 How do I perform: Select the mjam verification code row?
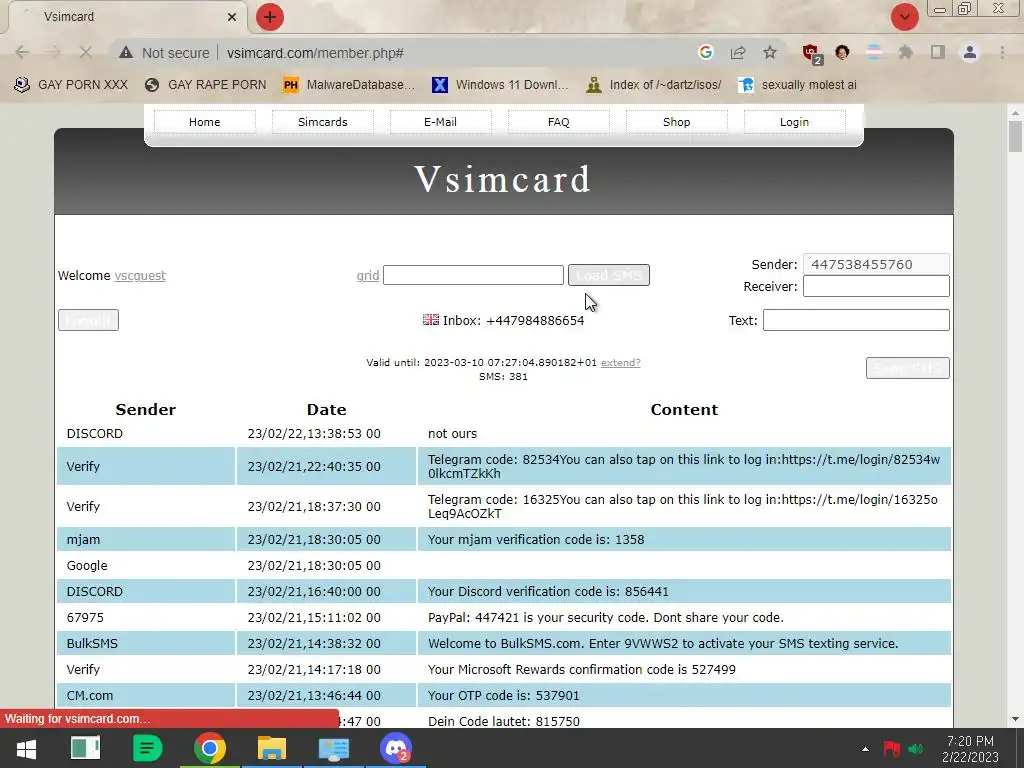[504, 539]
